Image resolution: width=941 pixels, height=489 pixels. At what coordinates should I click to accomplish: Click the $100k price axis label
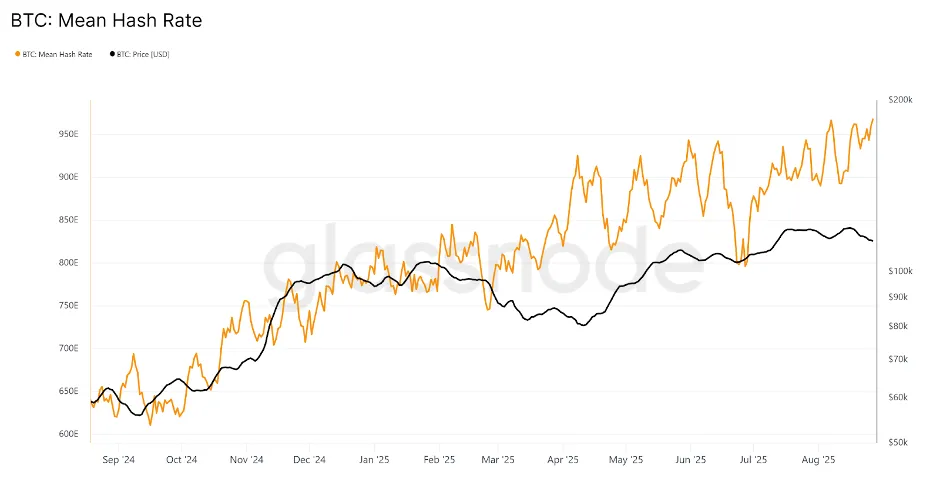tap(900, 271)
